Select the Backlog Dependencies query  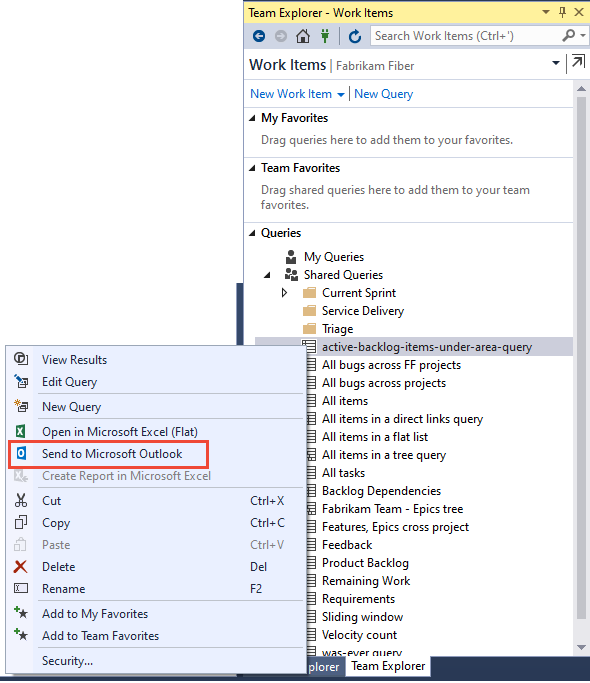(x=381, y=491)
